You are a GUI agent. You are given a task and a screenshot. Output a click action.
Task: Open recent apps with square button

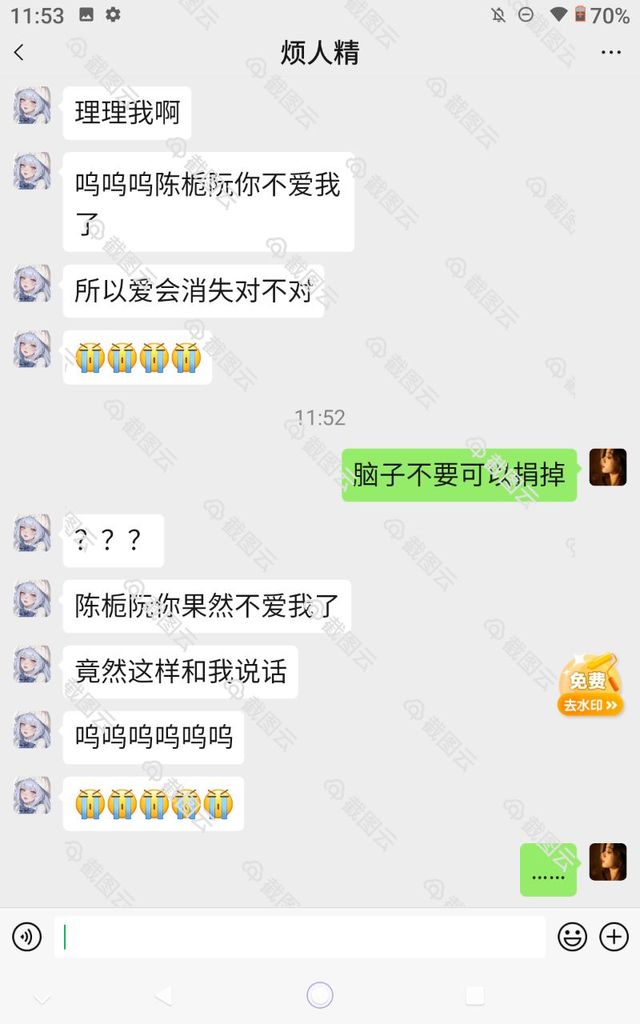click(475, 995)
